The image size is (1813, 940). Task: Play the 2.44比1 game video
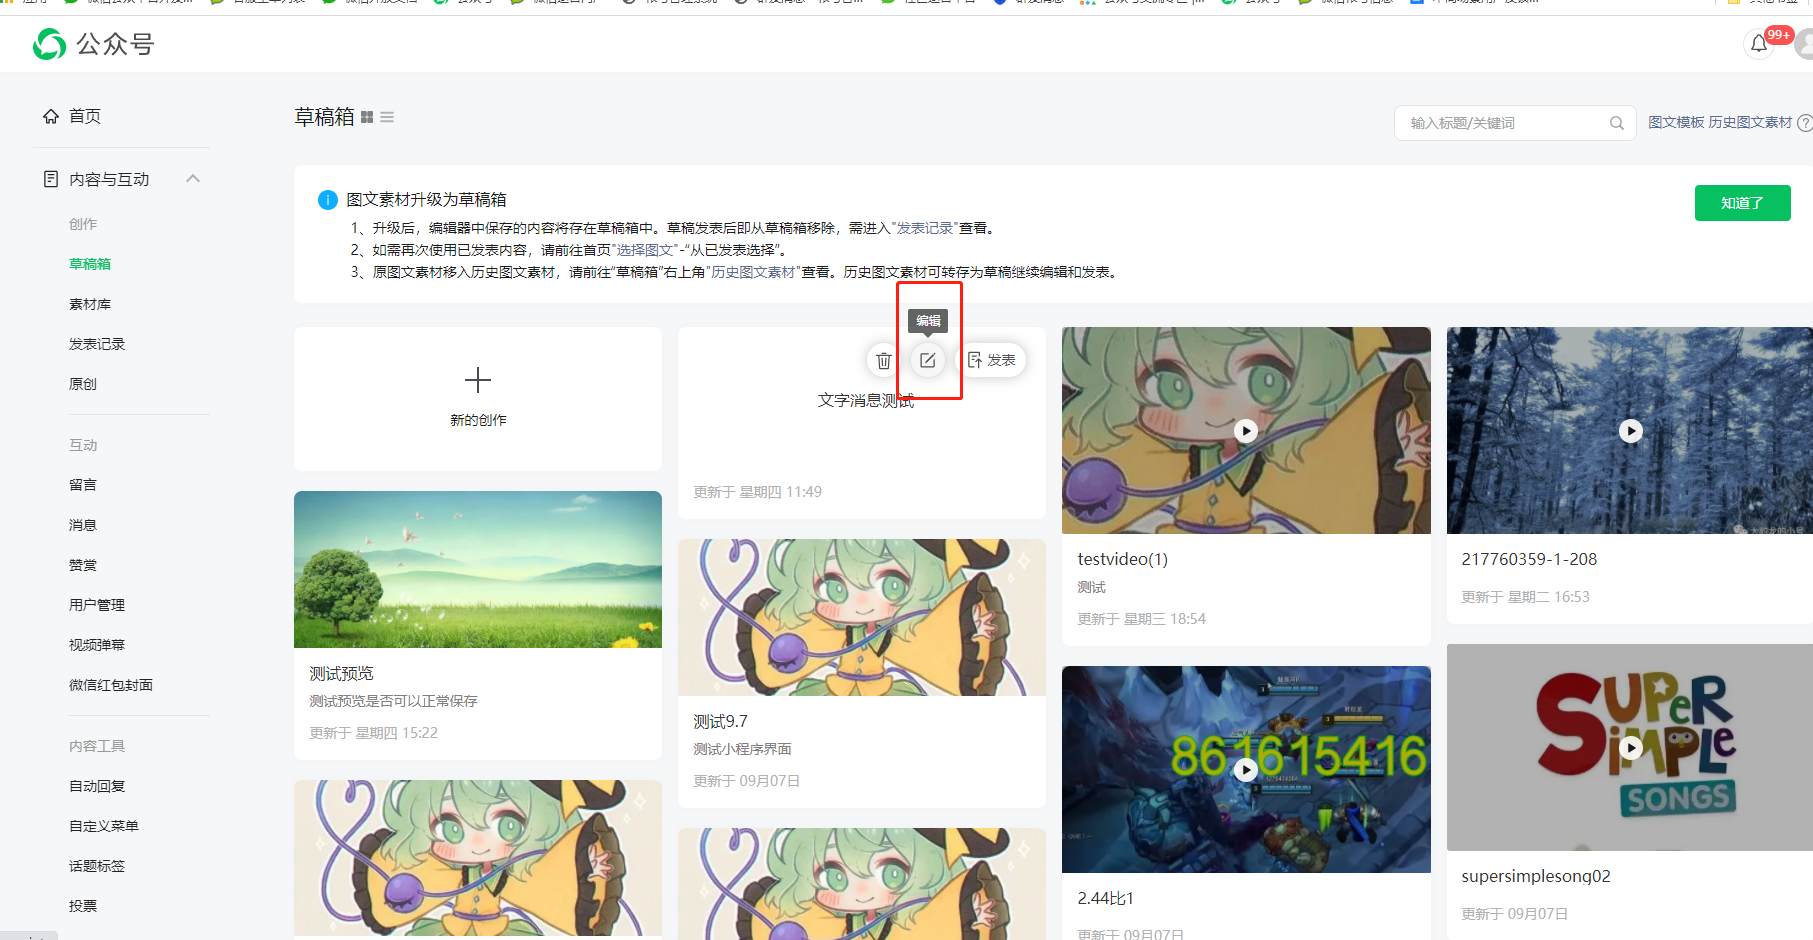1246,770
